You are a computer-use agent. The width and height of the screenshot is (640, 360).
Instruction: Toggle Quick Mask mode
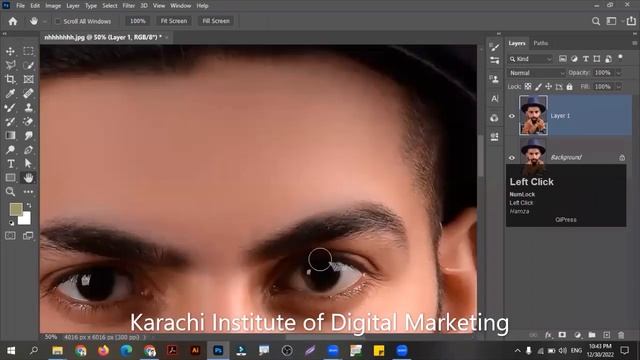click(x=10, y=236)
